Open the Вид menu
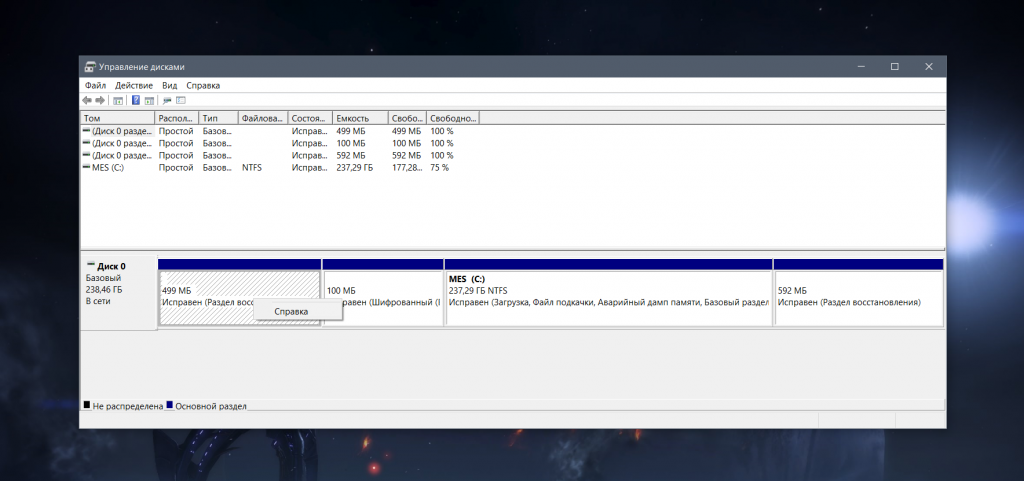1024x481 pixels. click(x=169, y=85)
